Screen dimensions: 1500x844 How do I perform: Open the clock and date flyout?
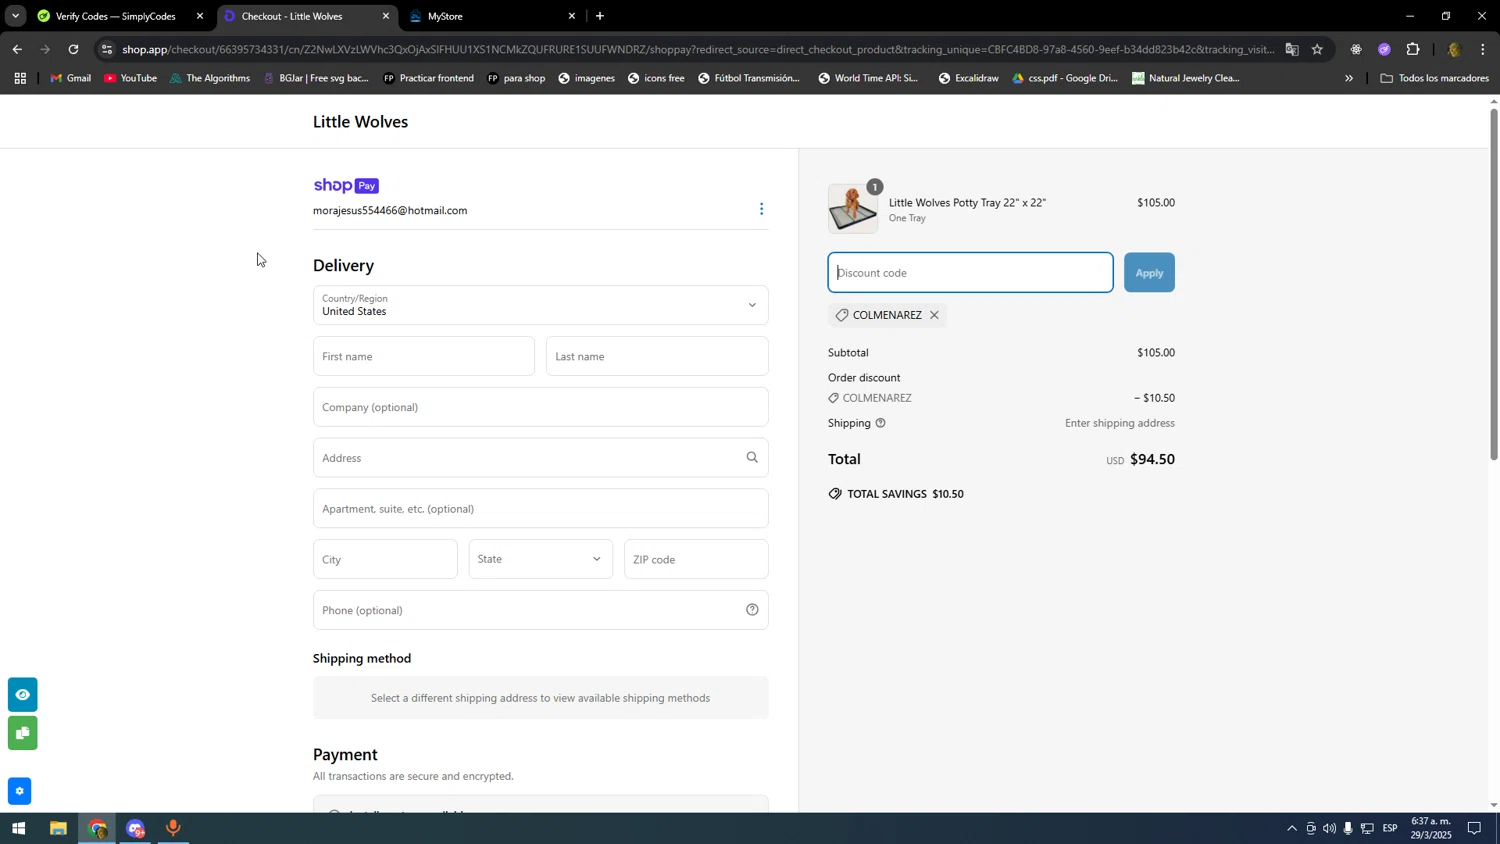coord(1430,829)
